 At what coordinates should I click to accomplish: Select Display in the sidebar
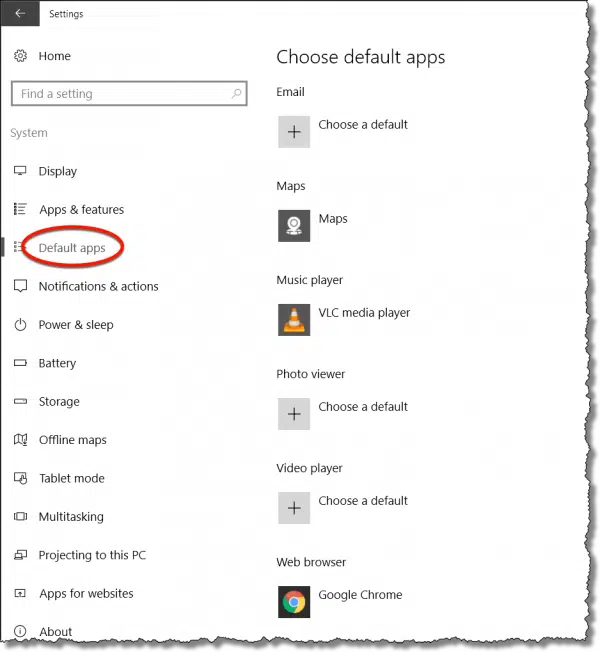(x=58, y=171)
